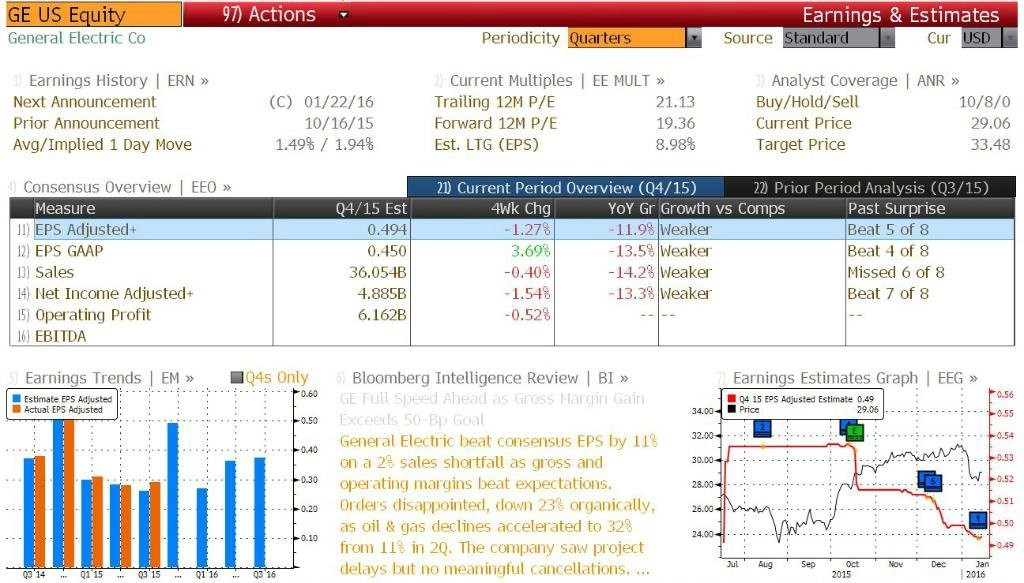This screenshot has height=583, width=1024.
Task: Click the green E earnings marker on the graph
Action: pyautogui.click(x=855, y=431)
